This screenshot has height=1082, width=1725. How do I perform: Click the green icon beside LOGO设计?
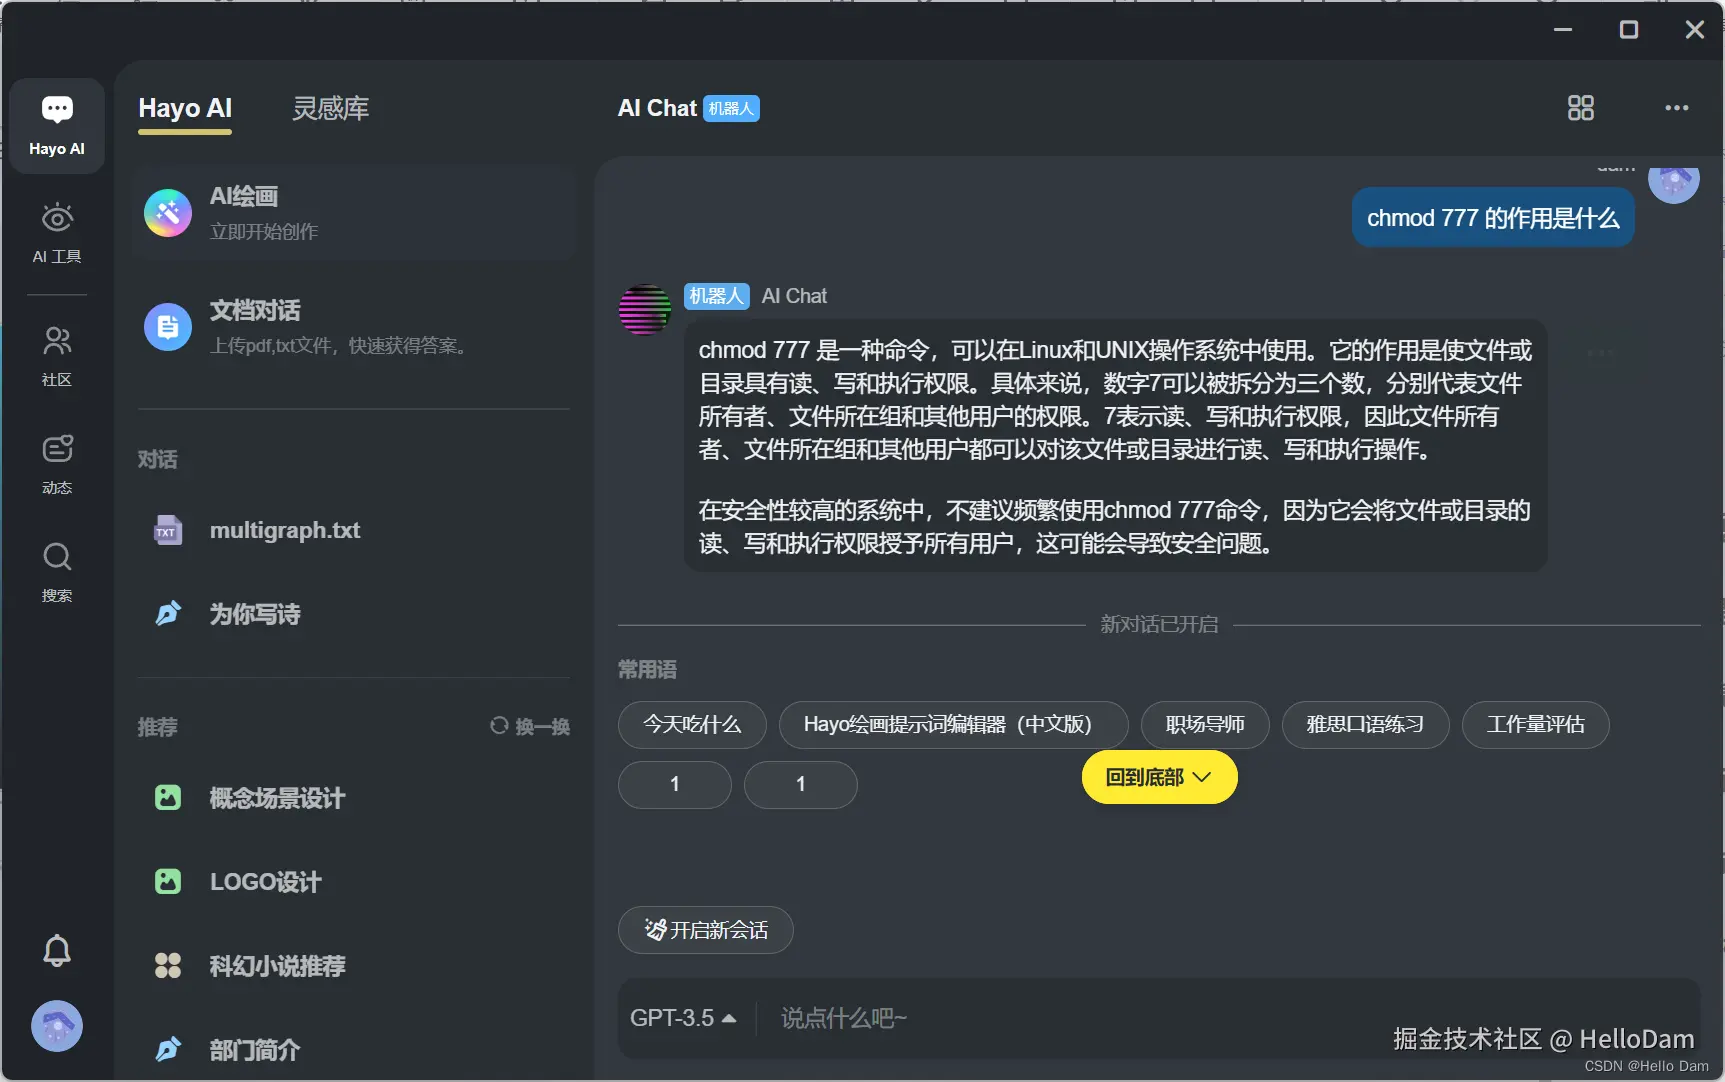[x=168, y=882]
